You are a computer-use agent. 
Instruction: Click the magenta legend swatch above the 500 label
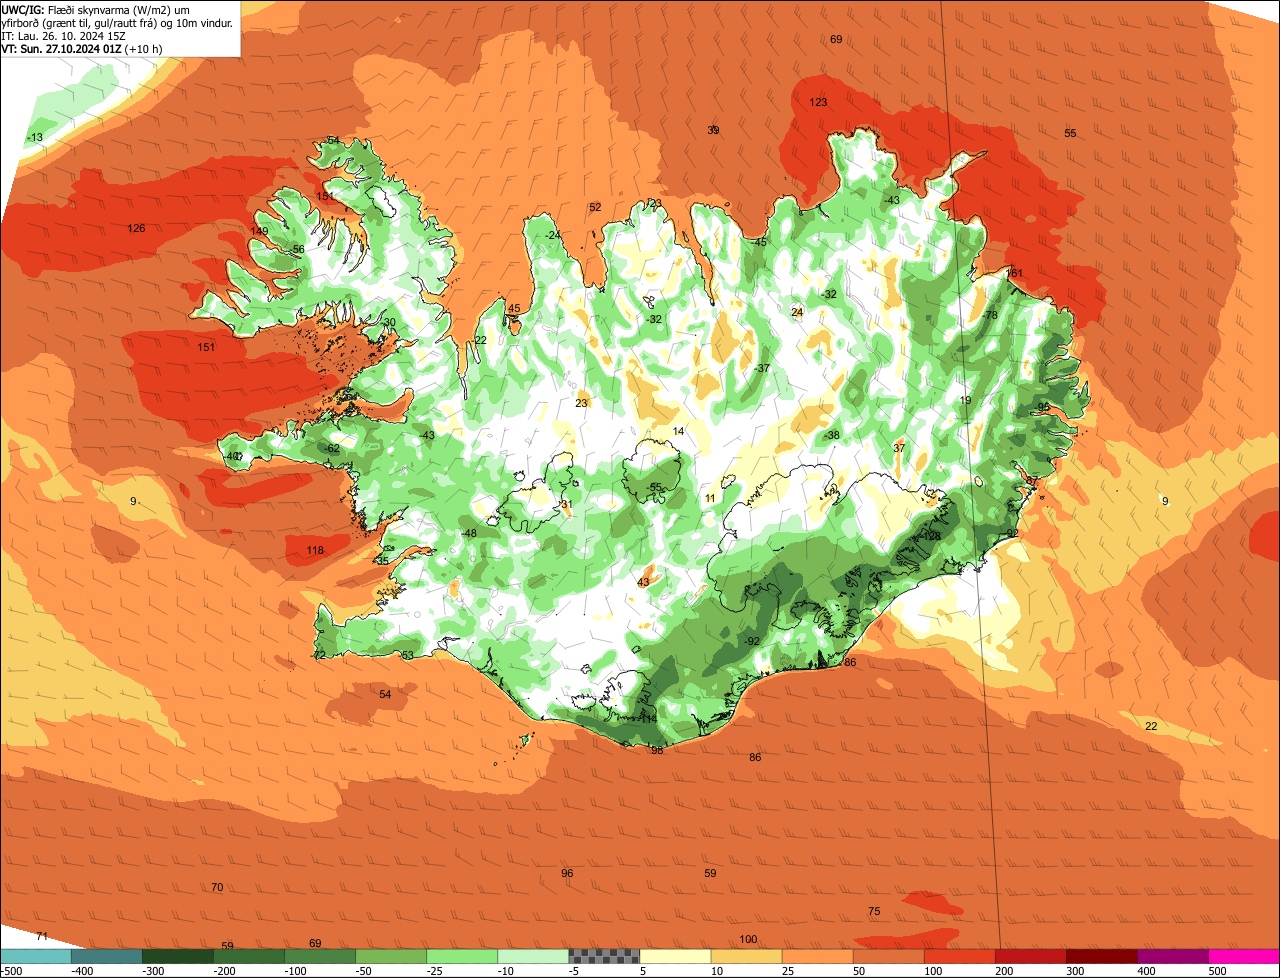(x=1244, y=956)
